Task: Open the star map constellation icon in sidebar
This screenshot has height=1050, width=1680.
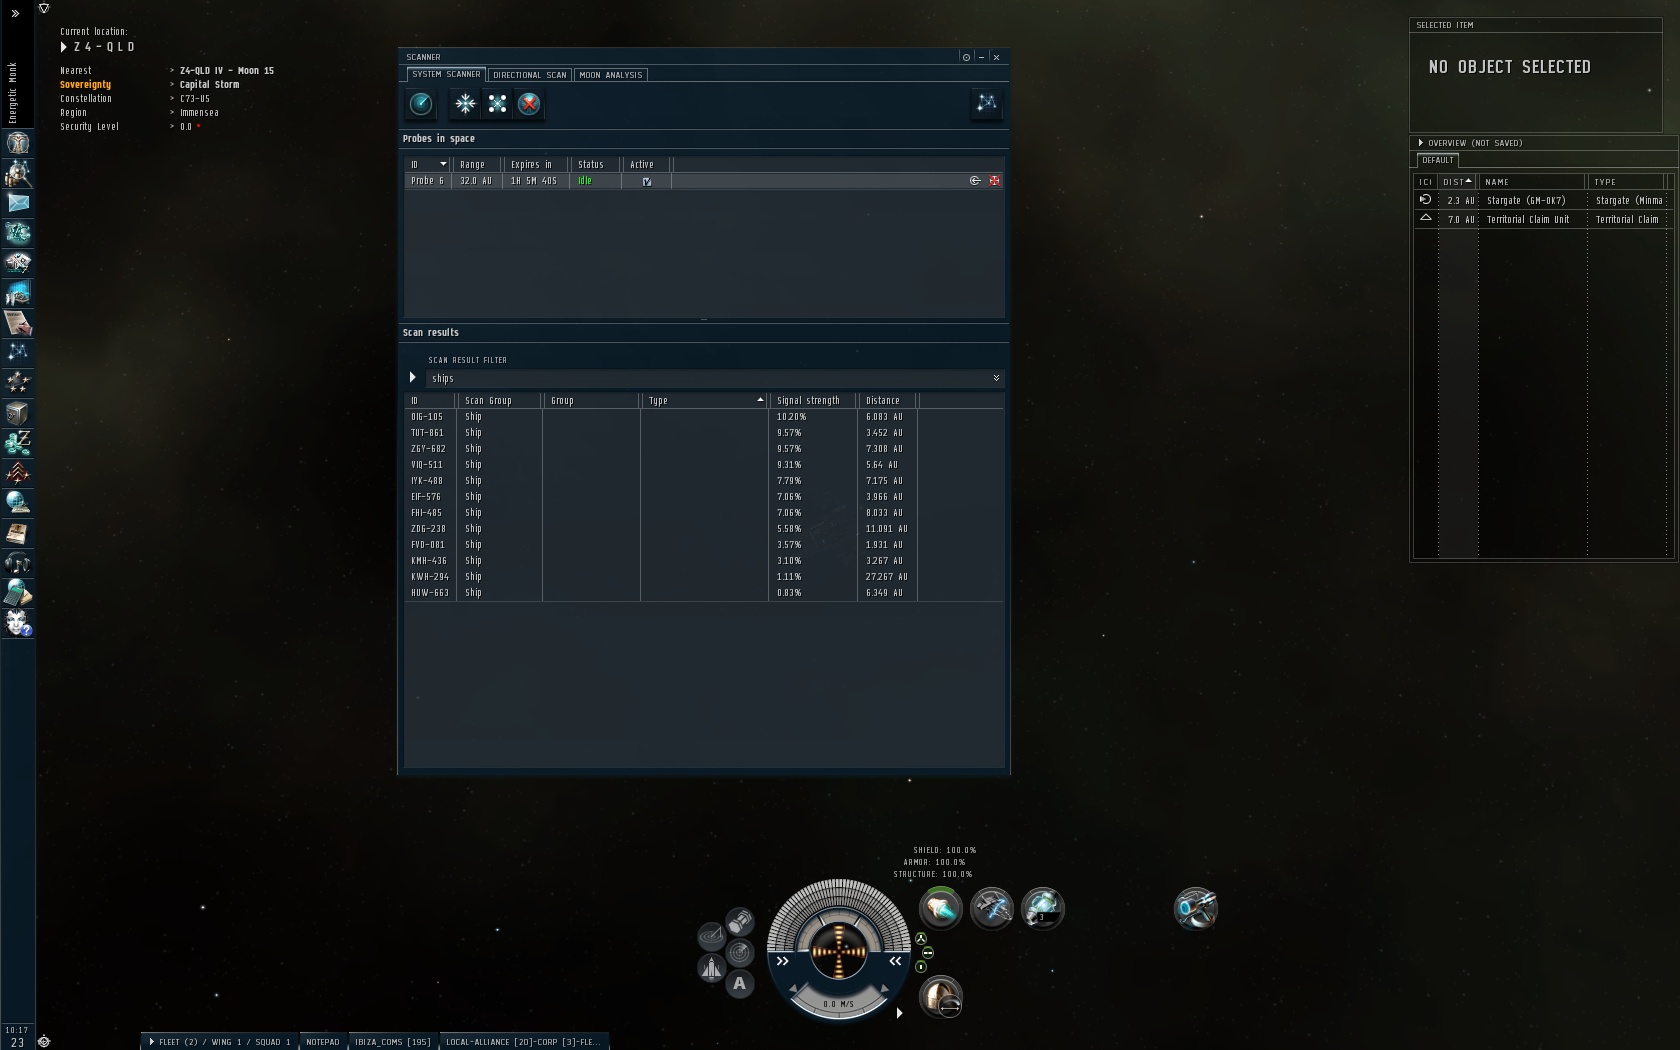Action: click(18, 353)
